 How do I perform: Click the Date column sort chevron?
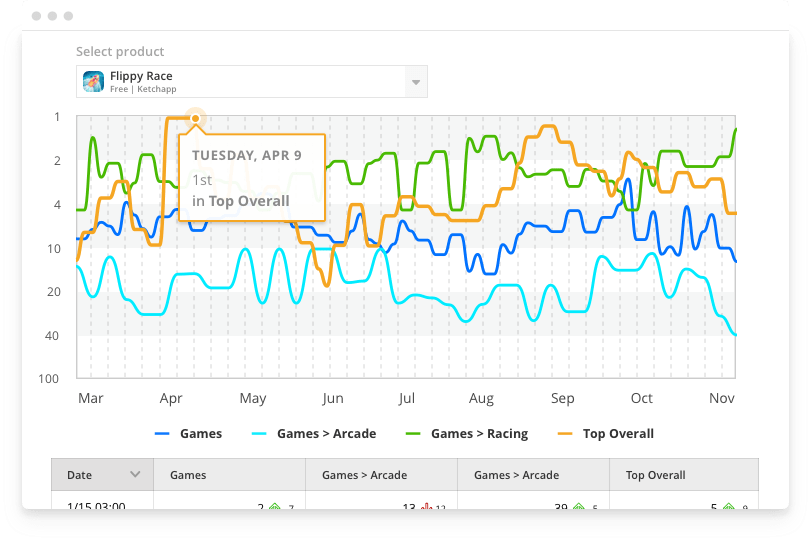[x=135, y=474]
